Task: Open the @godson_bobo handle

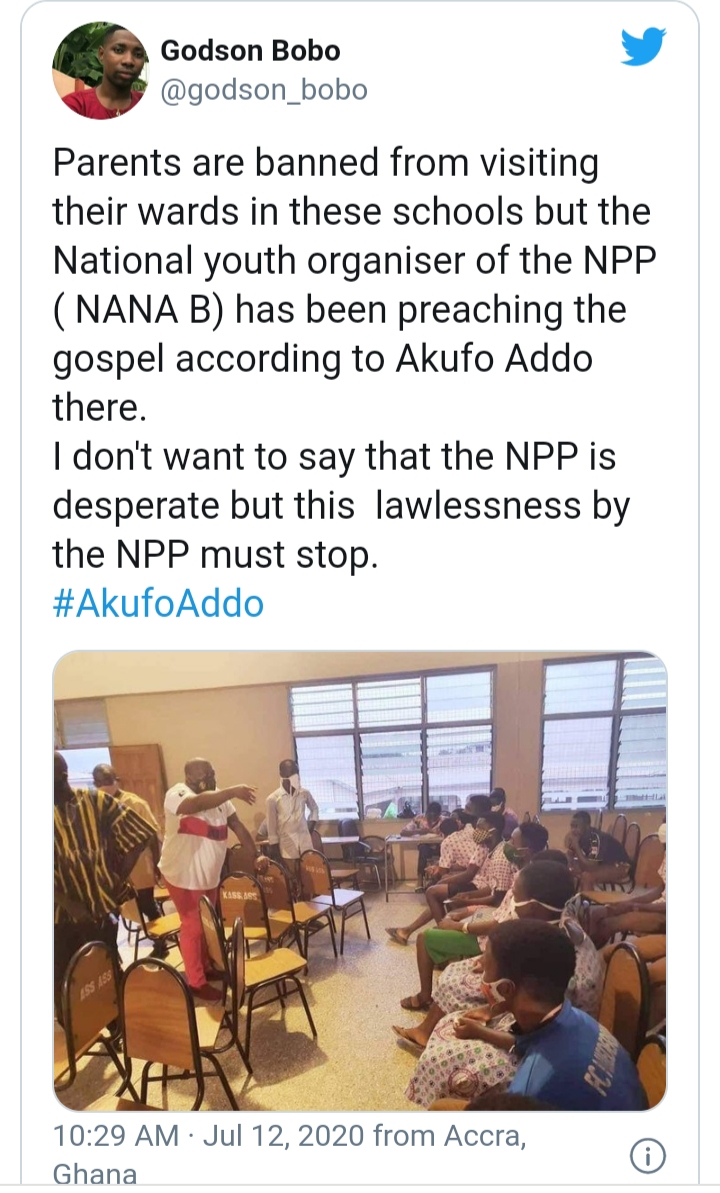Action: (264, 90)
